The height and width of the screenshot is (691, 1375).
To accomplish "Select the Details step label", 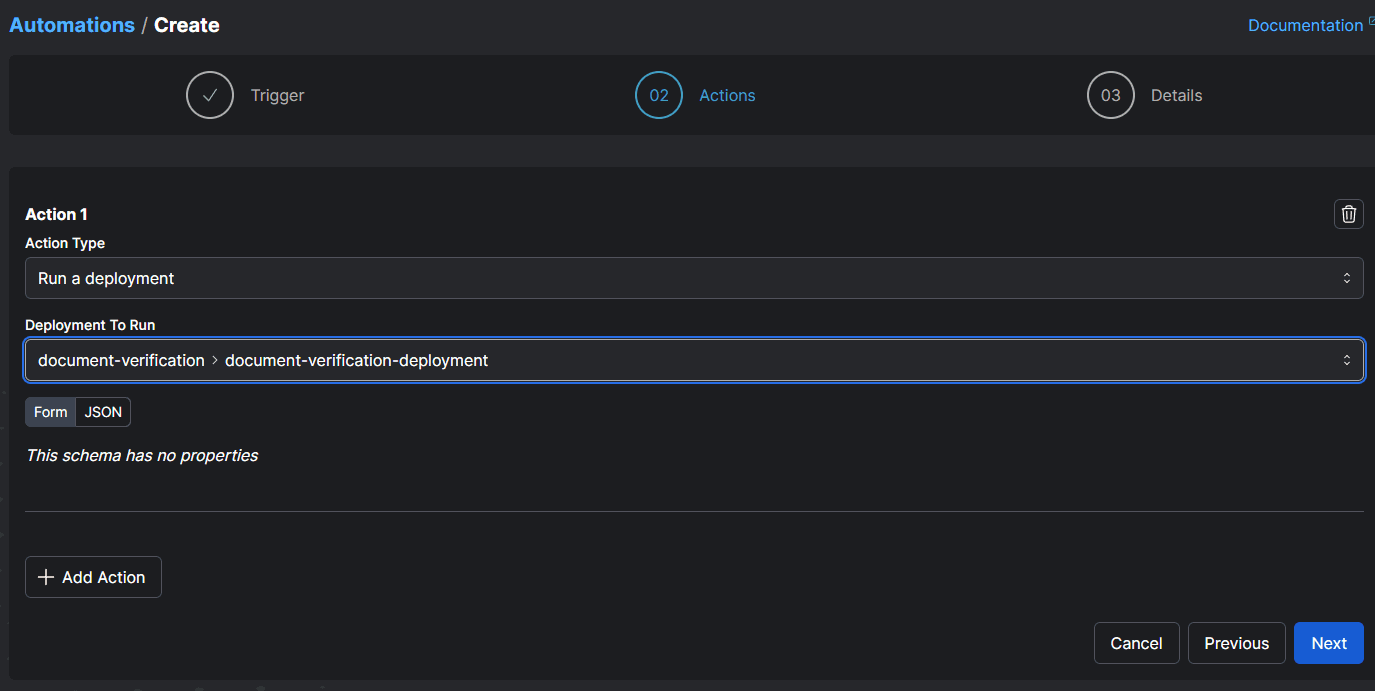I will 1176,96.
